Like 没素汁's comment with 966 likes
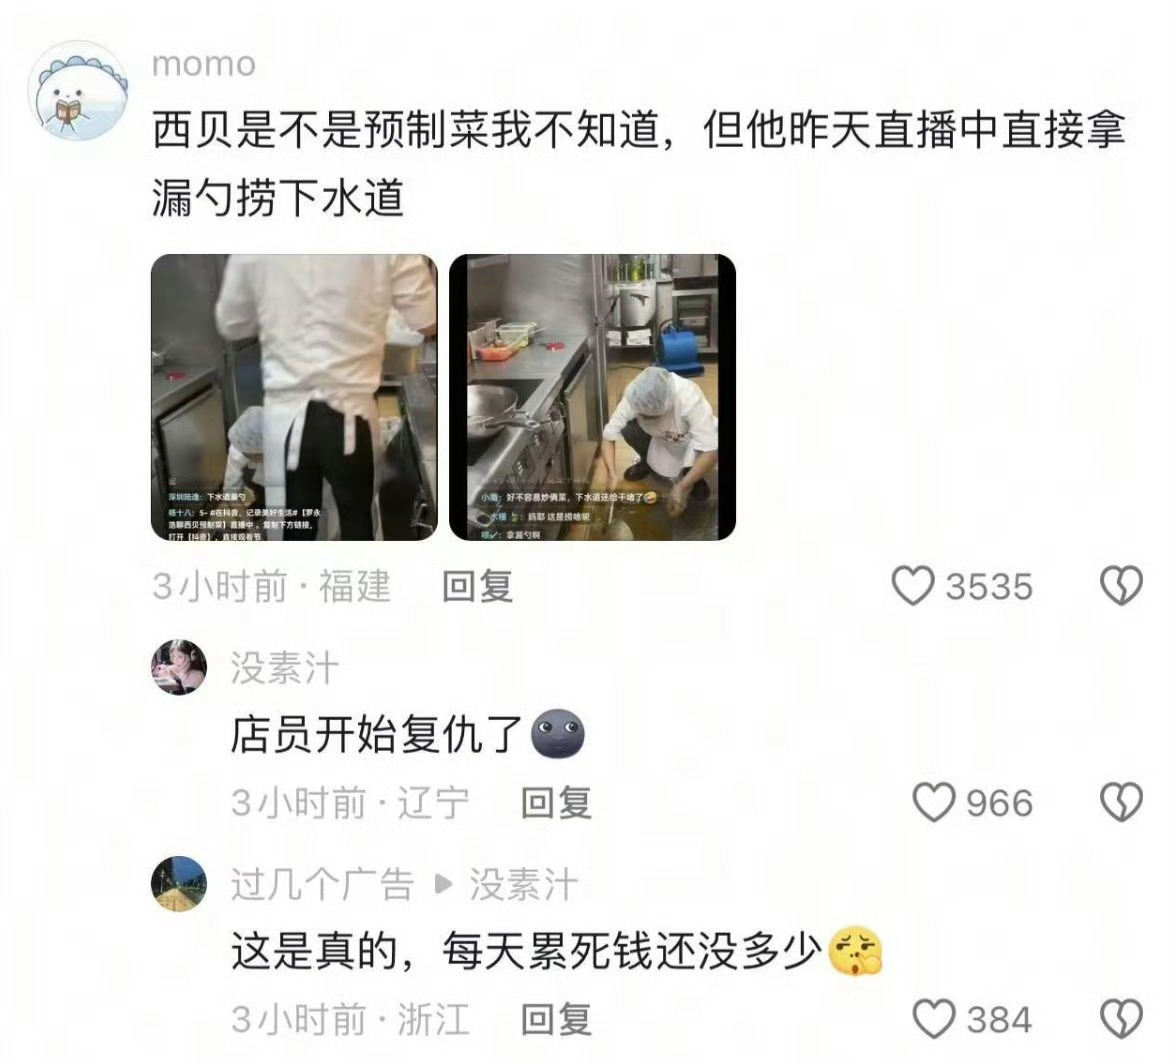This screenshot has width=1171, height=1064. 934,803
